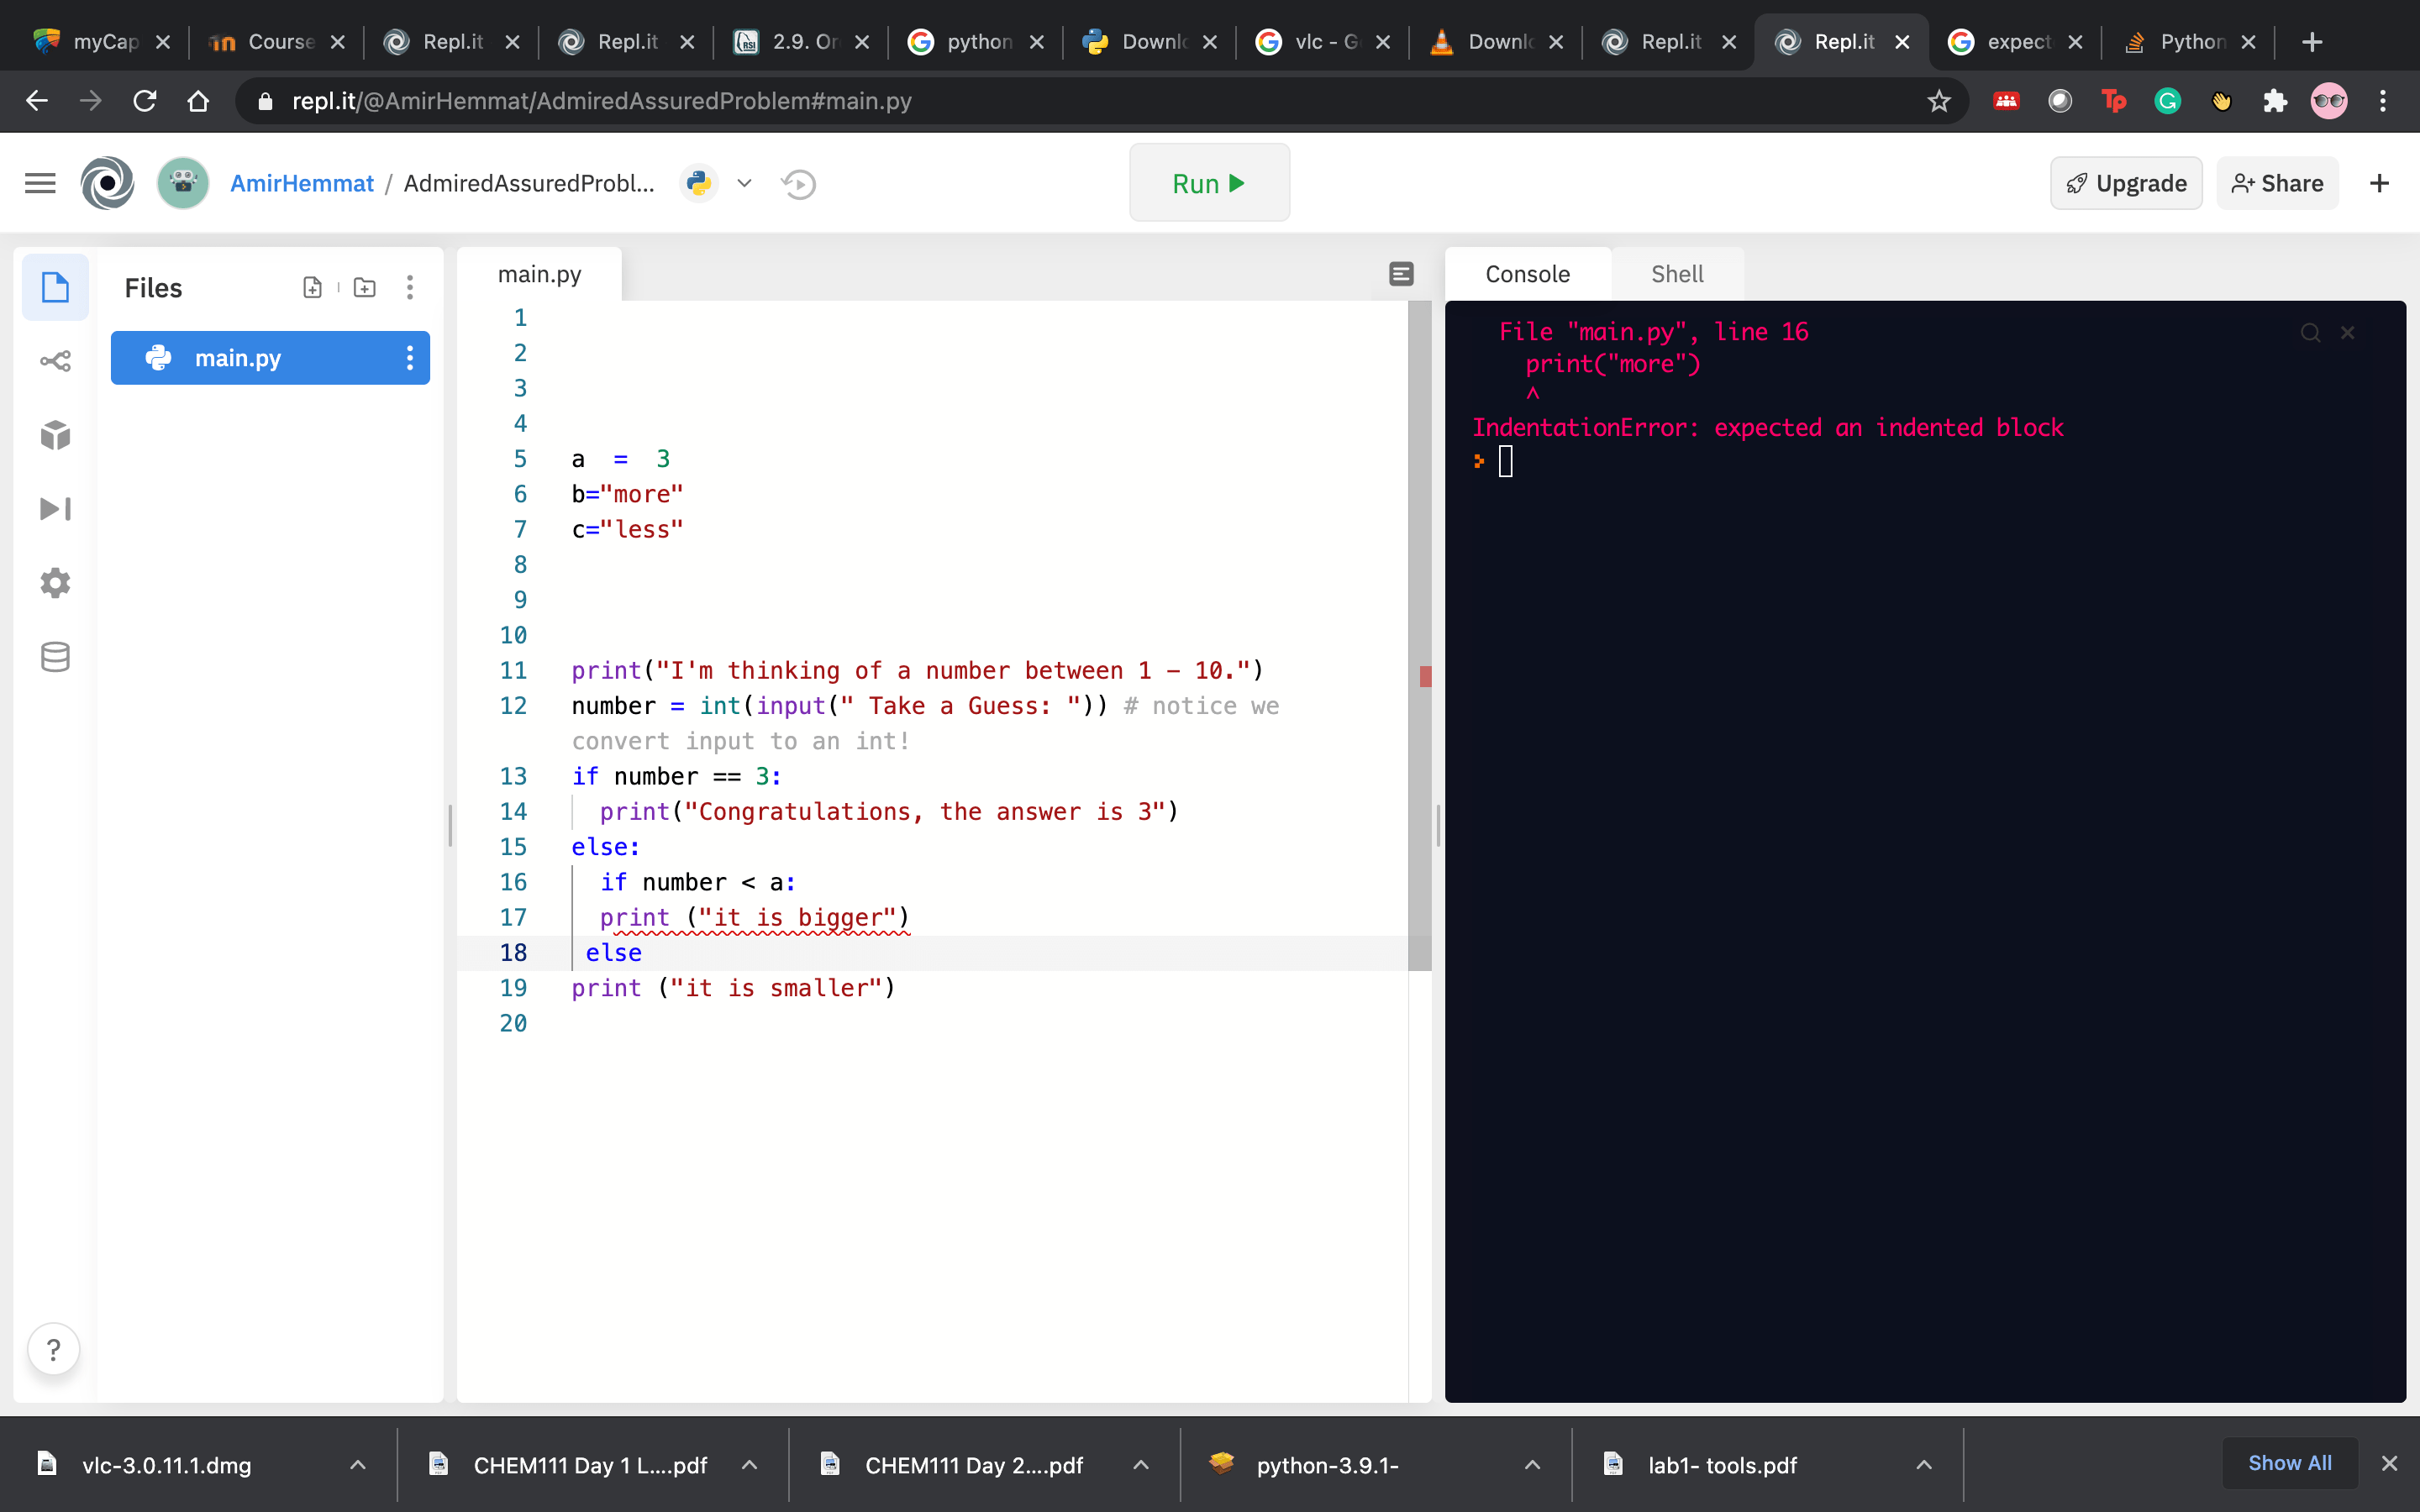Viewport: 2420px width, 1512px height.
Task: Open the Database sidebar icon
Action: (x=55, y=657)
